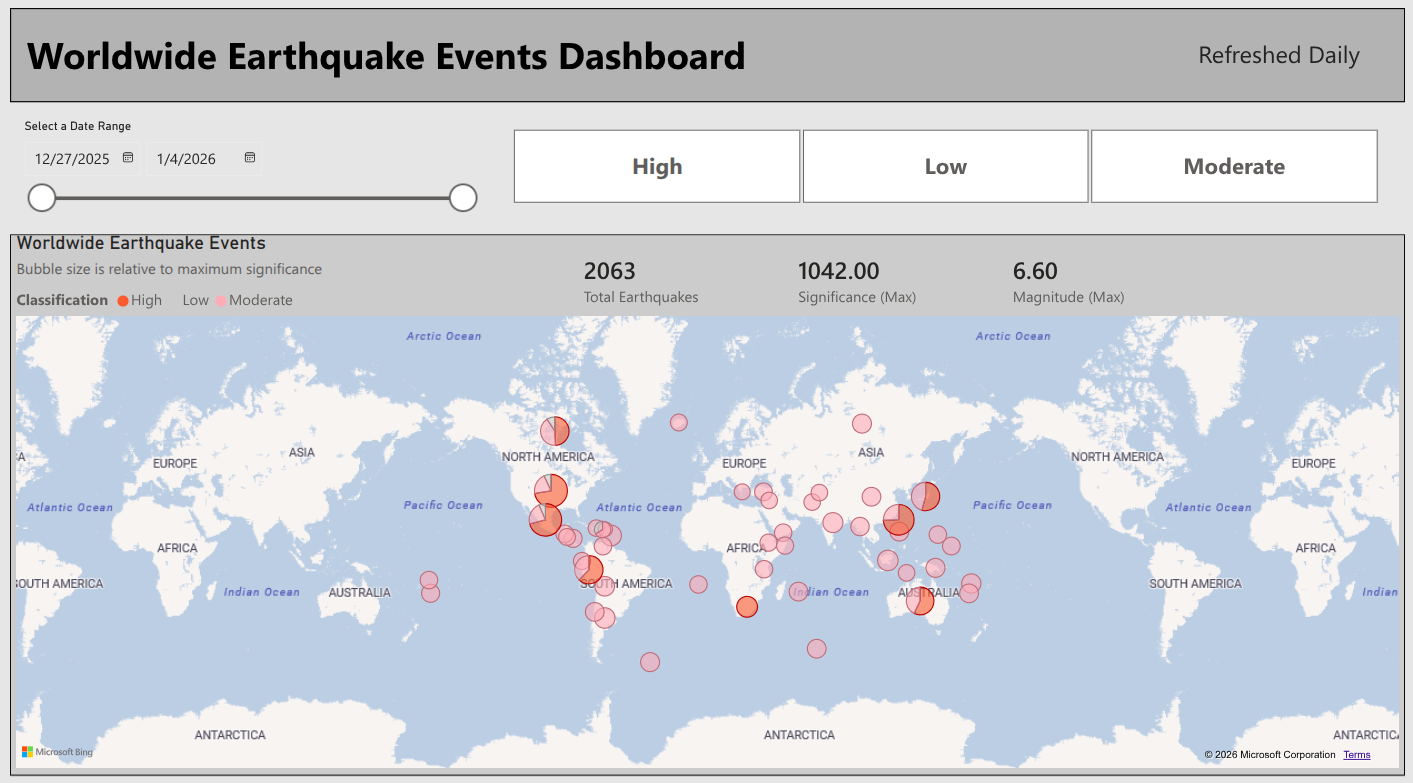The image size is (1413, 783).
Task: Toggle the Low classification slicer button
Action: coord(945,166)
